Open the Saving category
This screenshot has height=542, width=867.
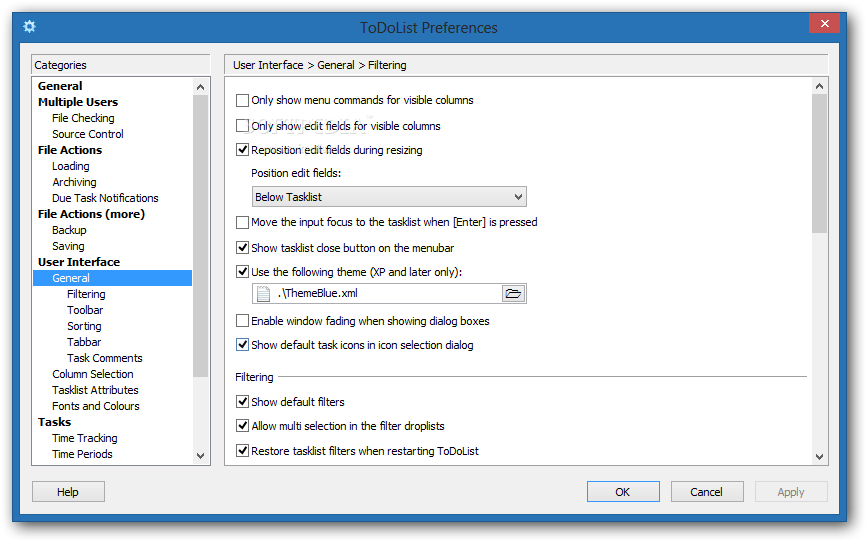pos(68,247)
